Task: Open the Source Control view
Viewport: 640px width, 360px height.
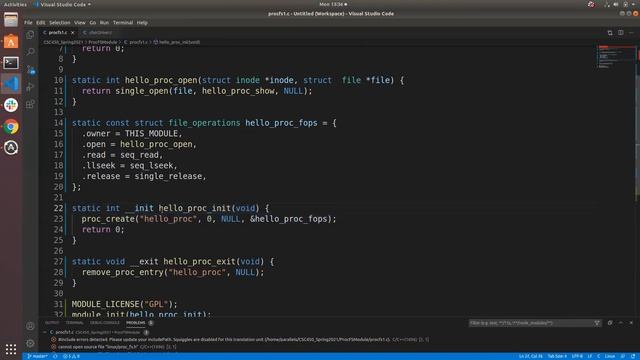Action: coord(31,69)
